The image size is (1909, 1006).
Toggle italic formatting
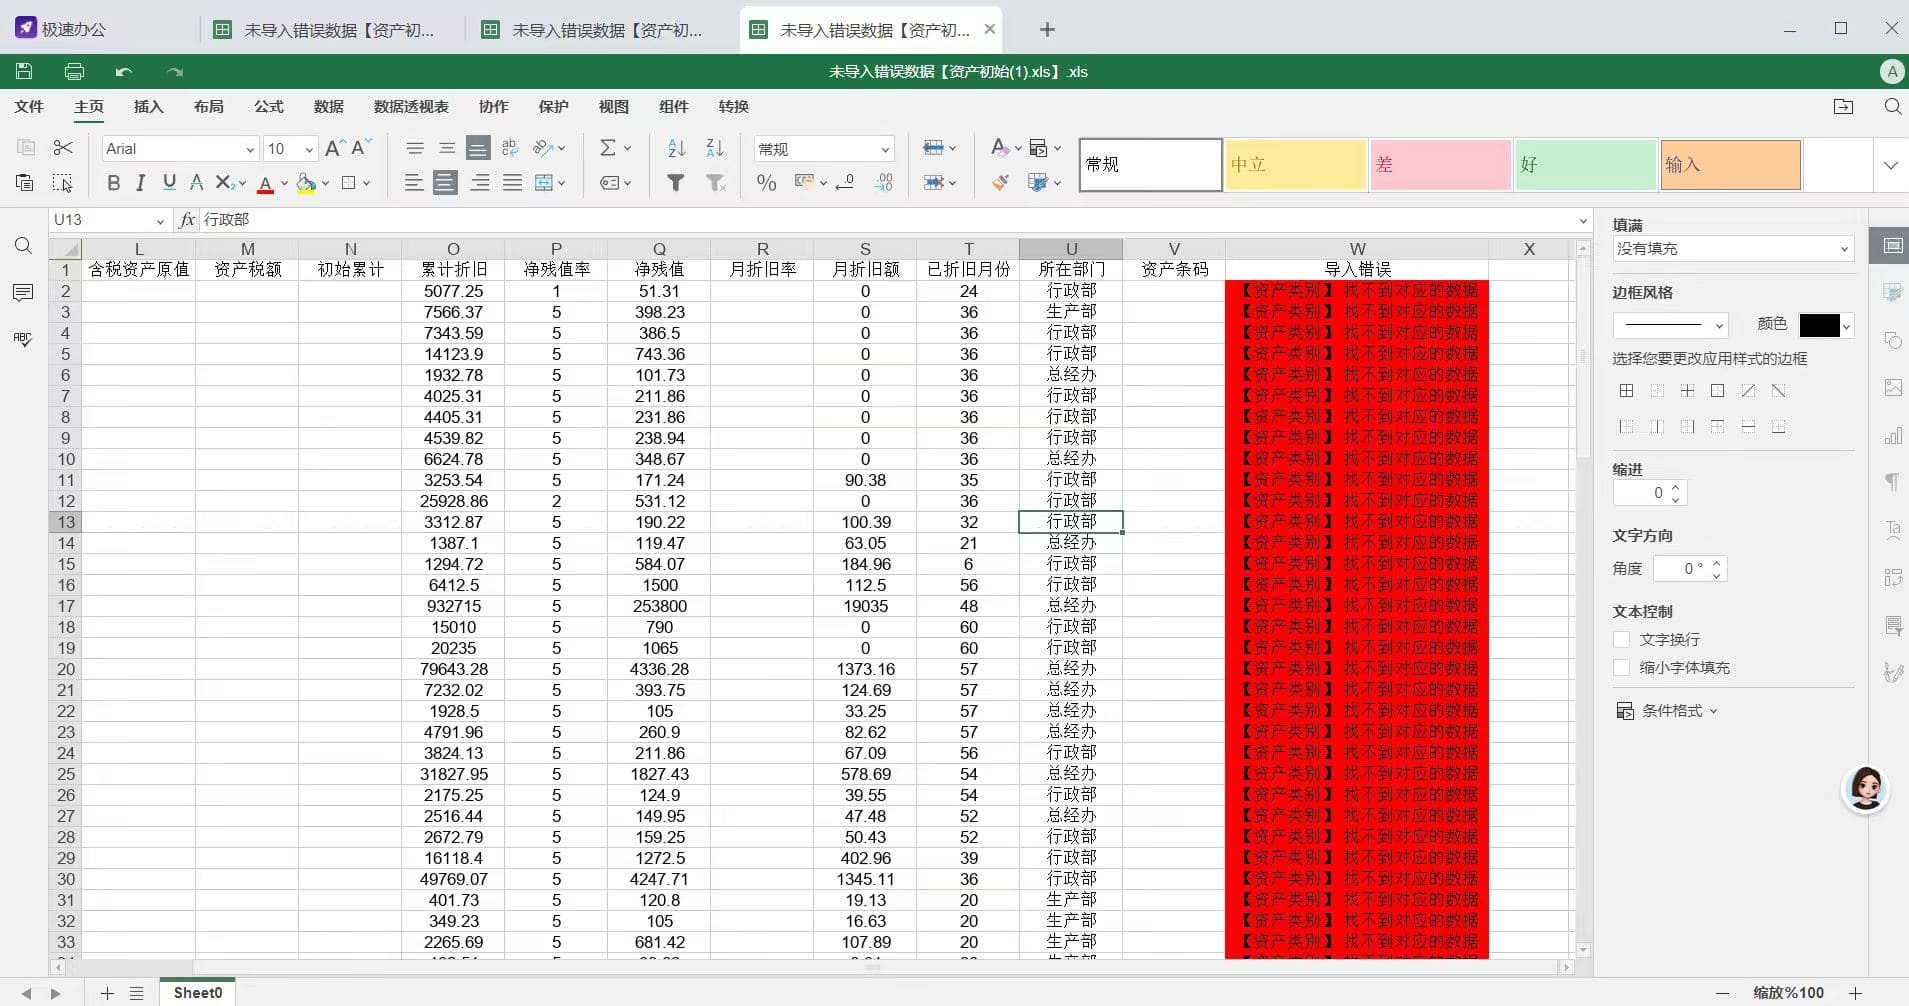141,183
